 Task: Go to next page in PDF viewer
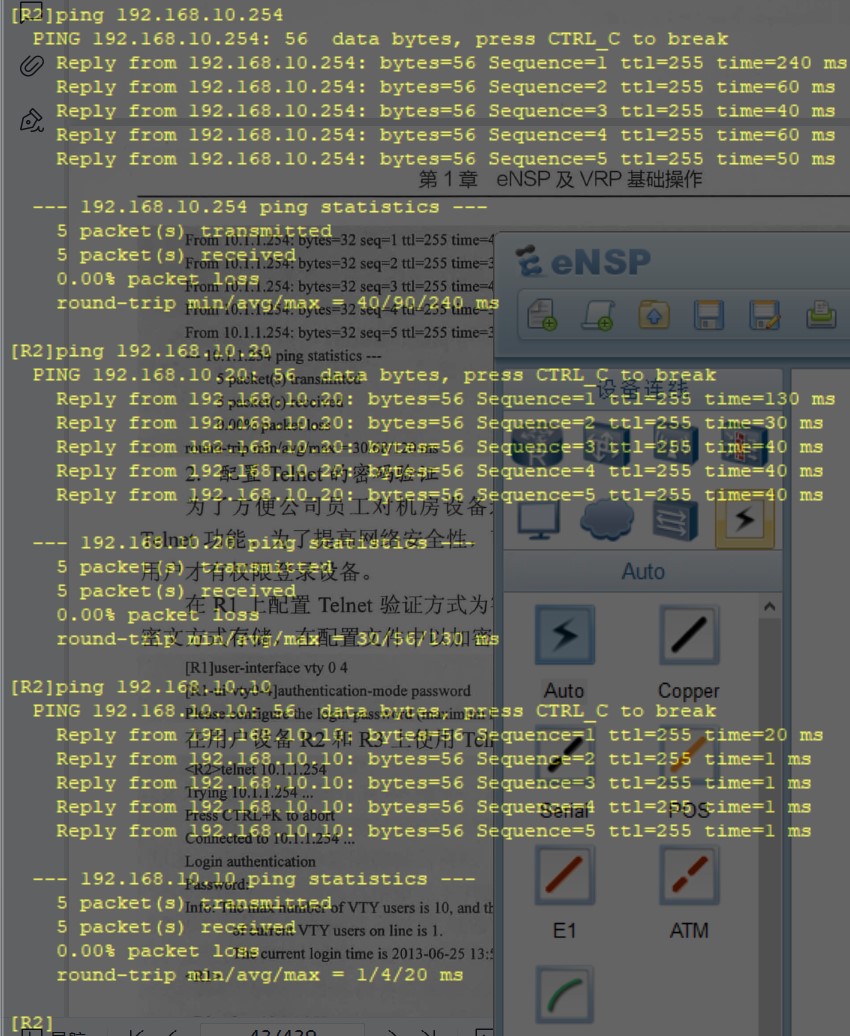(392, 1031)
